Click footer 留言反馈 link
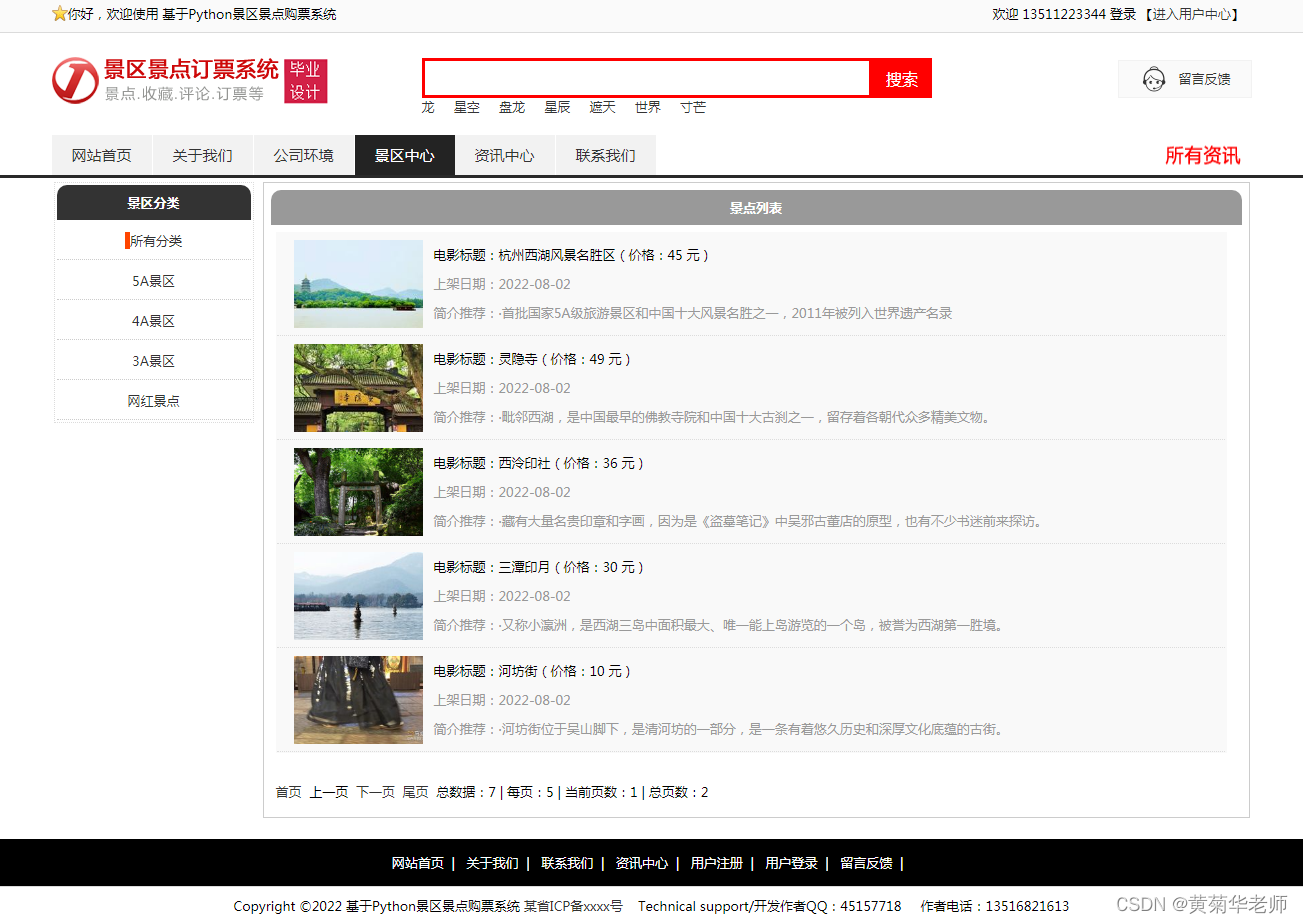Image resolution: width=1303 pixels, height=924 pixels. (x=866, y=863)
